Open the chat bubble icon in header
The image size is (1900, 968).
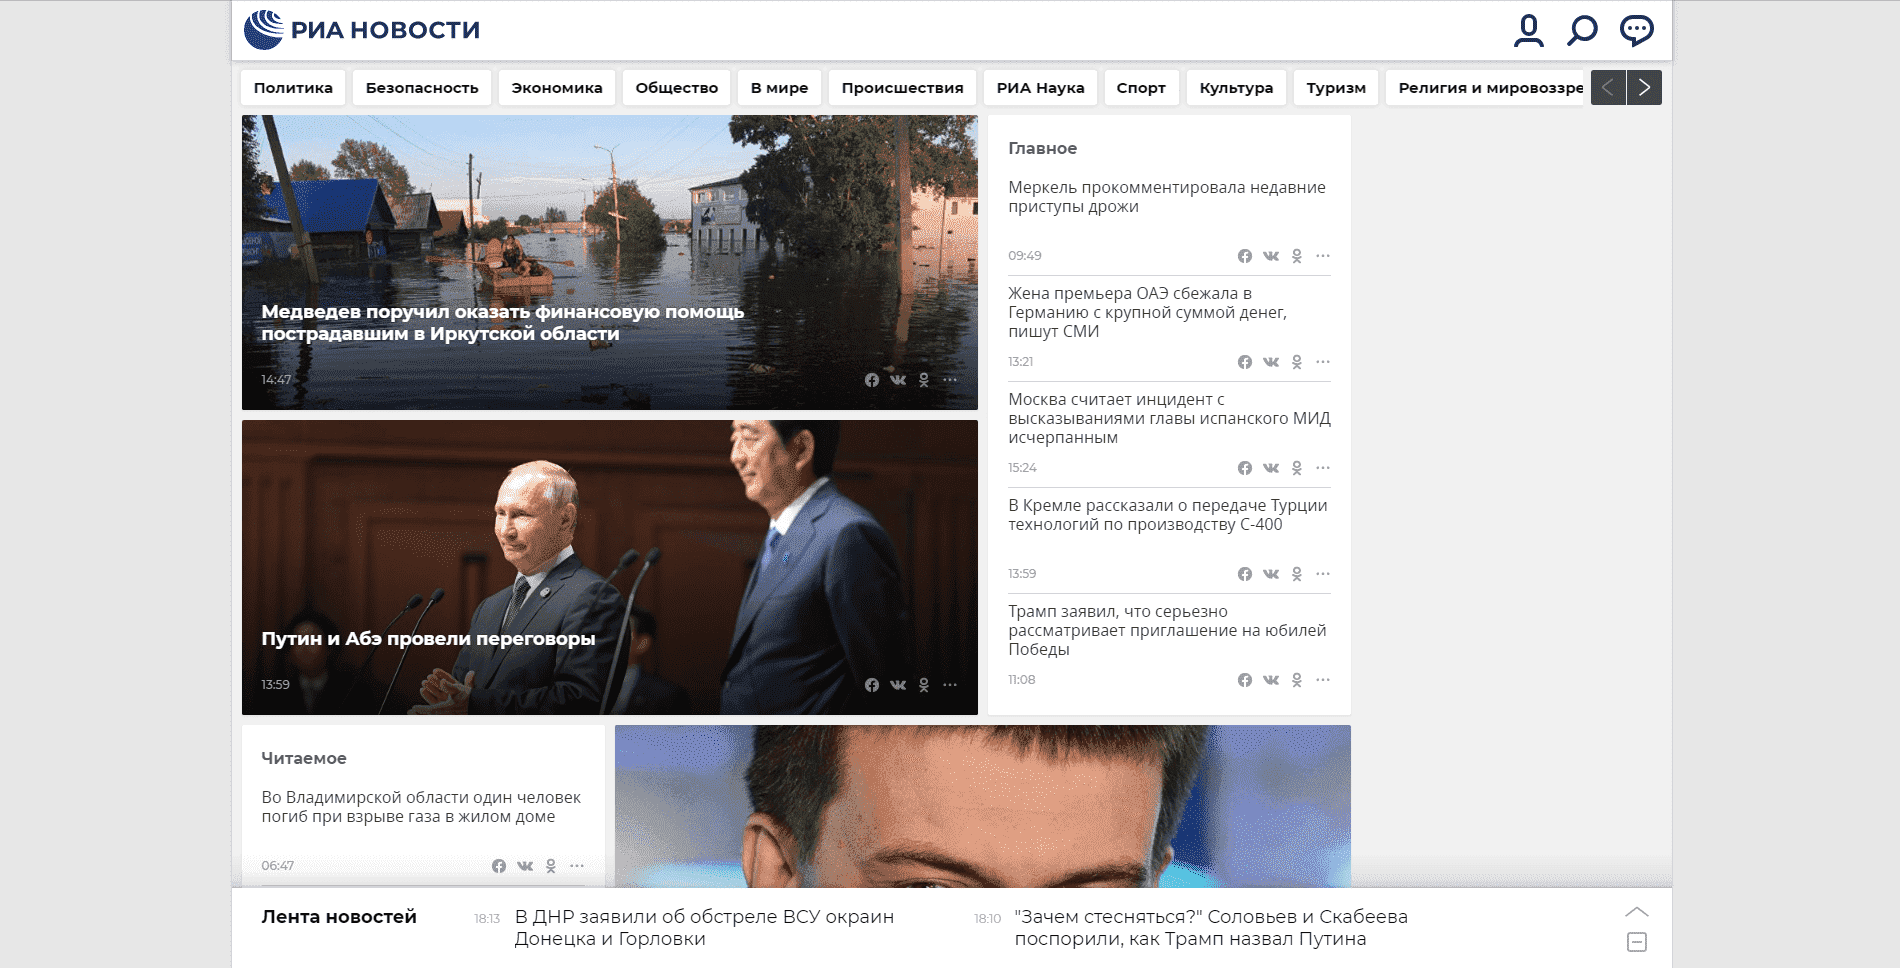point(1636,30)
